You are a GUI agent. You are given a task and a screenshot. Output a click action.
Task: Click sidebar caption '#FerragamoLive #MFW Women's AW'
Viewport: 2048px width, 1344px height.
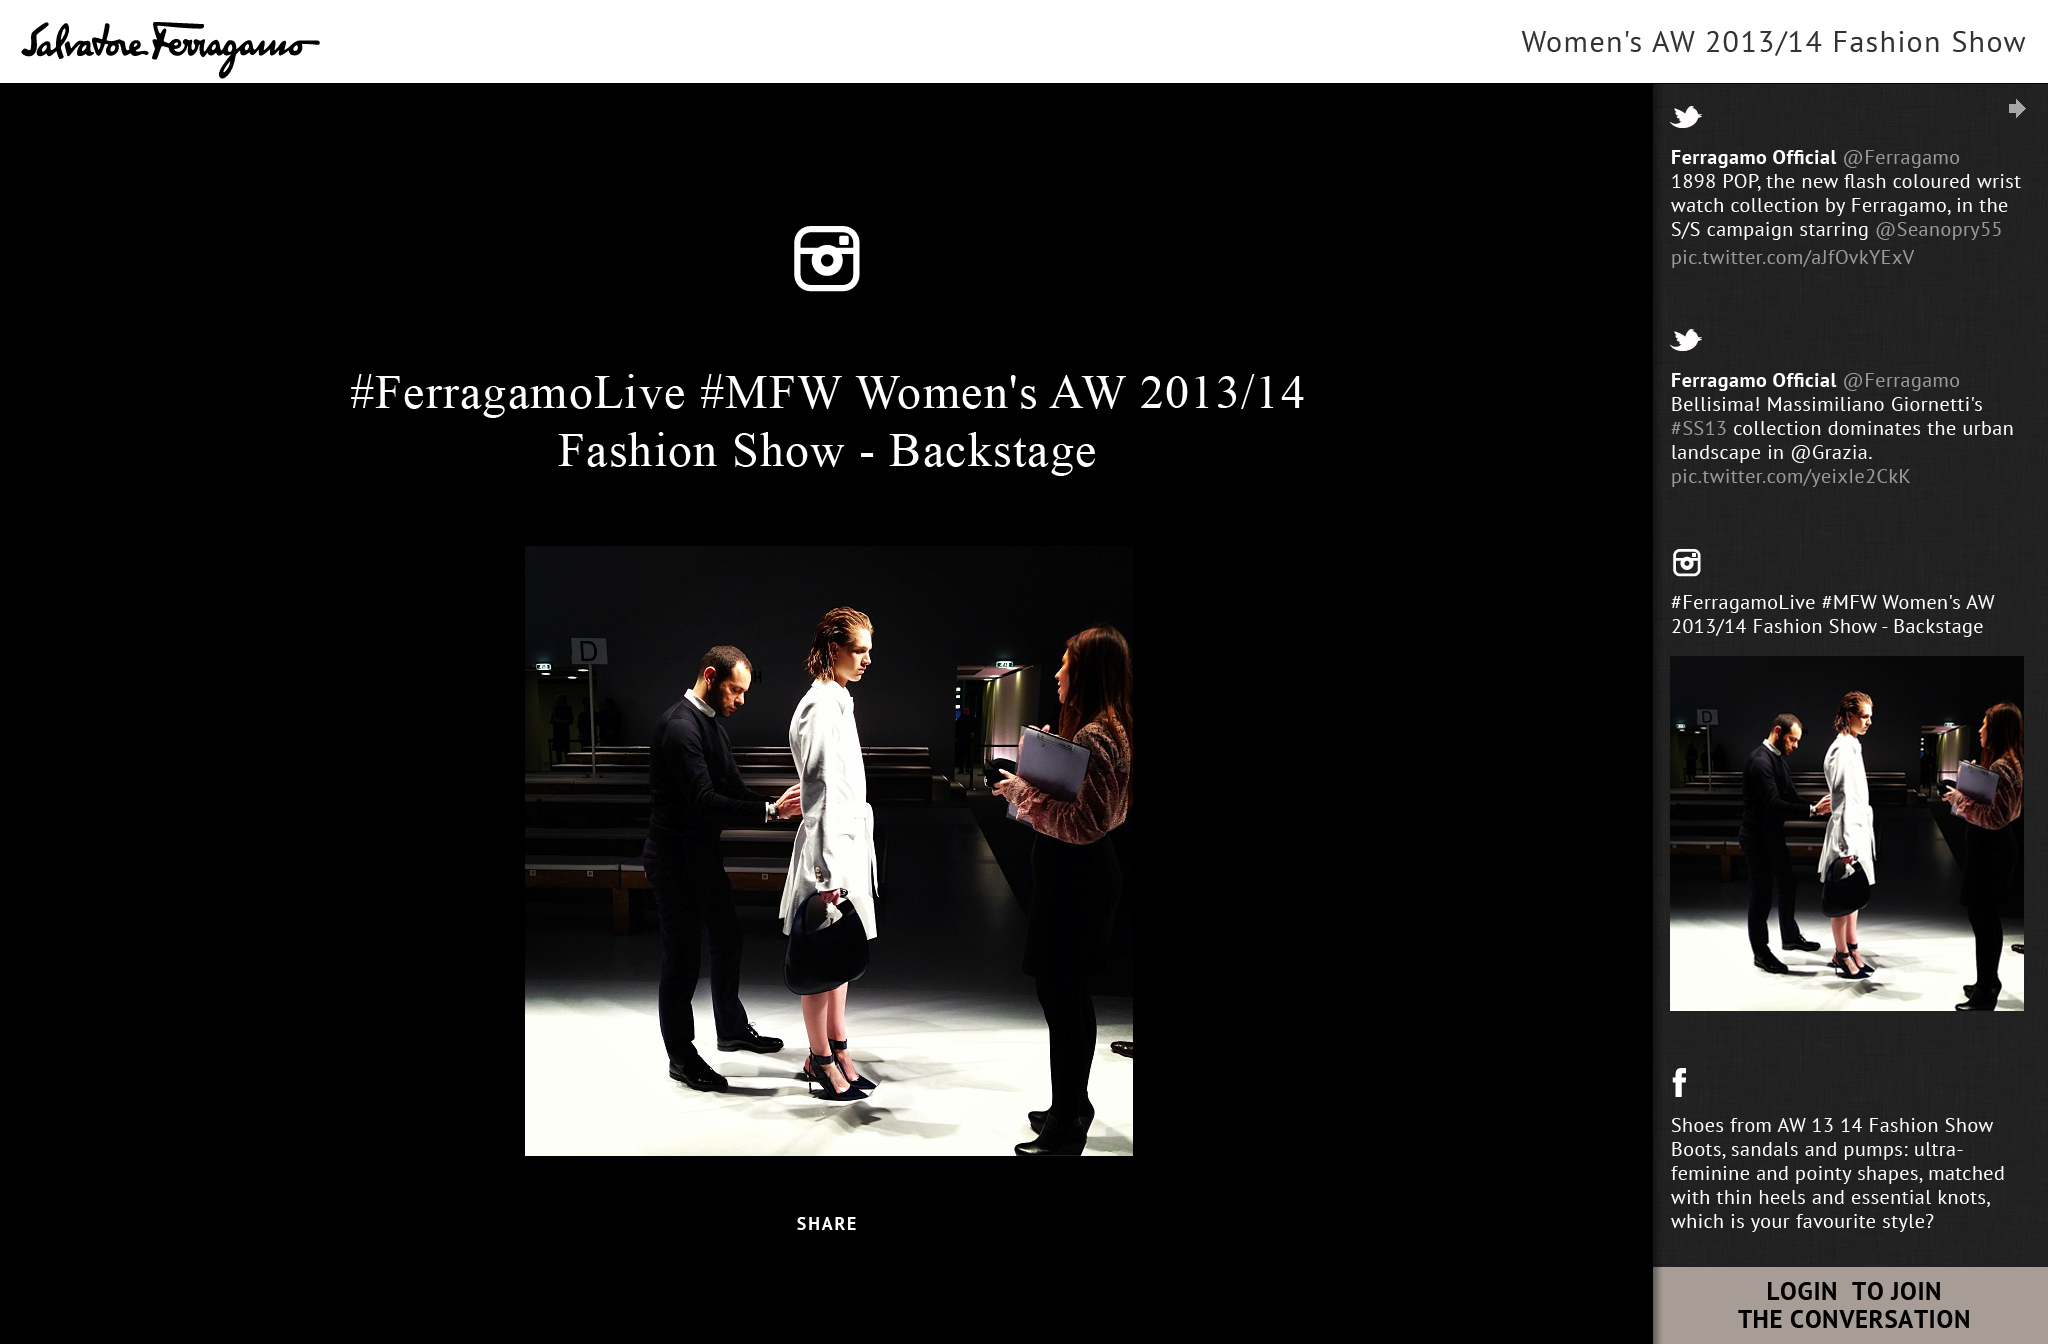[x=1832, y=602]
